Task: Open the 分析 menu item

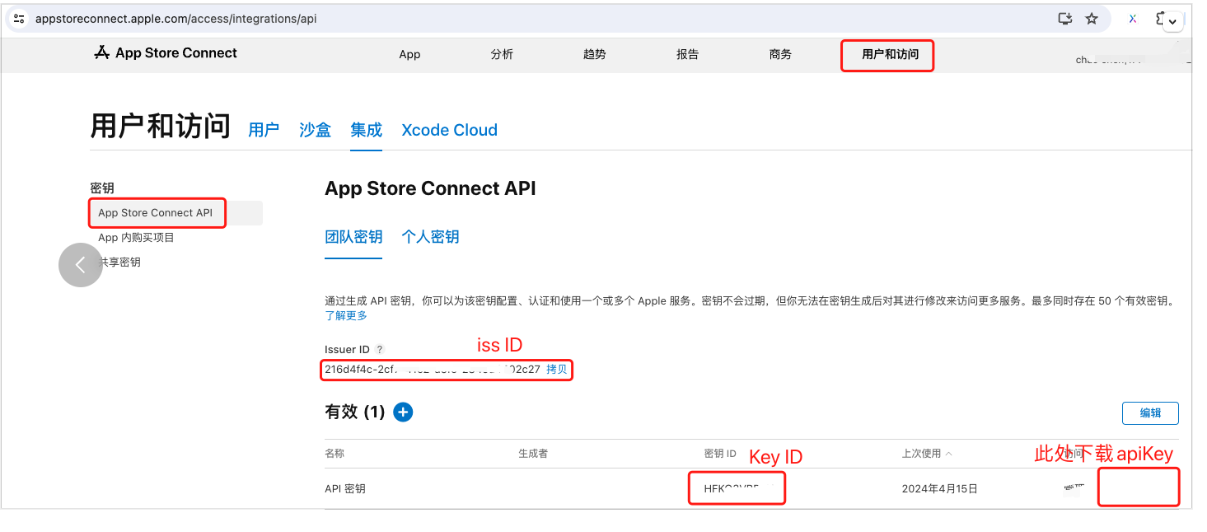Action: (x=502, y=55)
